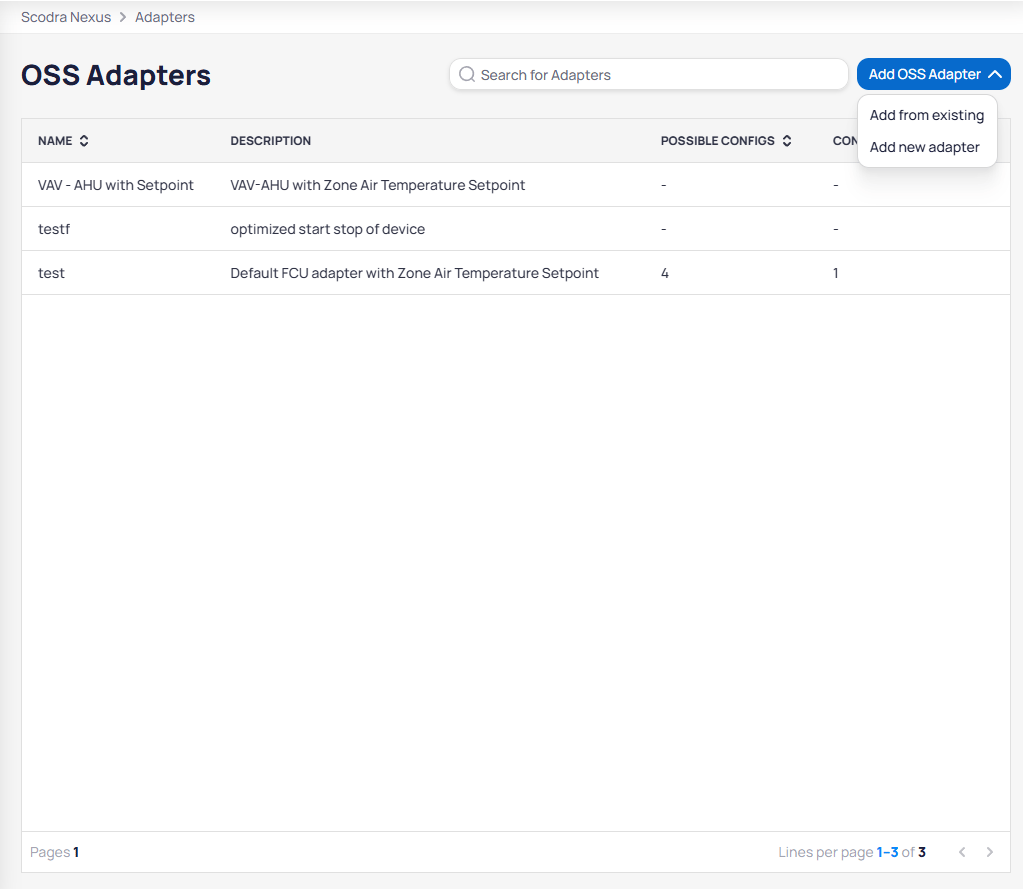Sort table by Name column arrows

[84, 141]
